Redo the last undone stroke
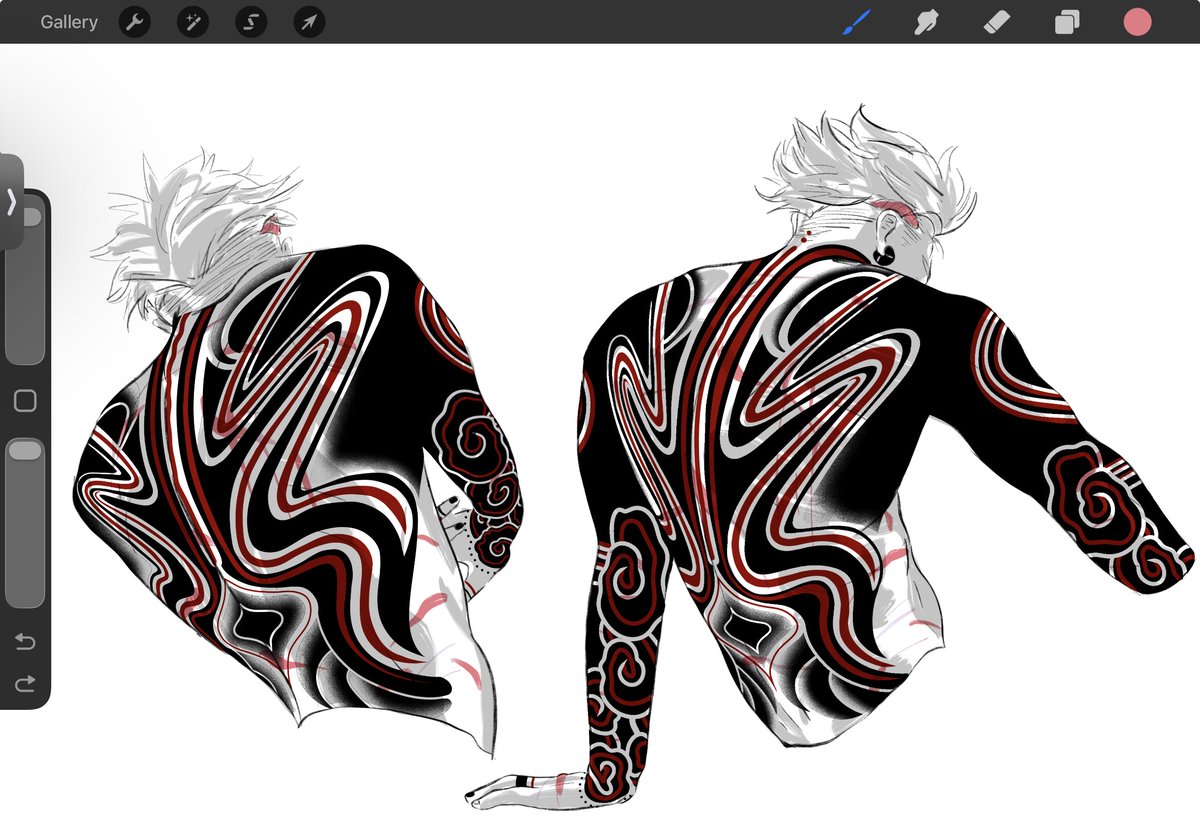 tap(25, 684)
